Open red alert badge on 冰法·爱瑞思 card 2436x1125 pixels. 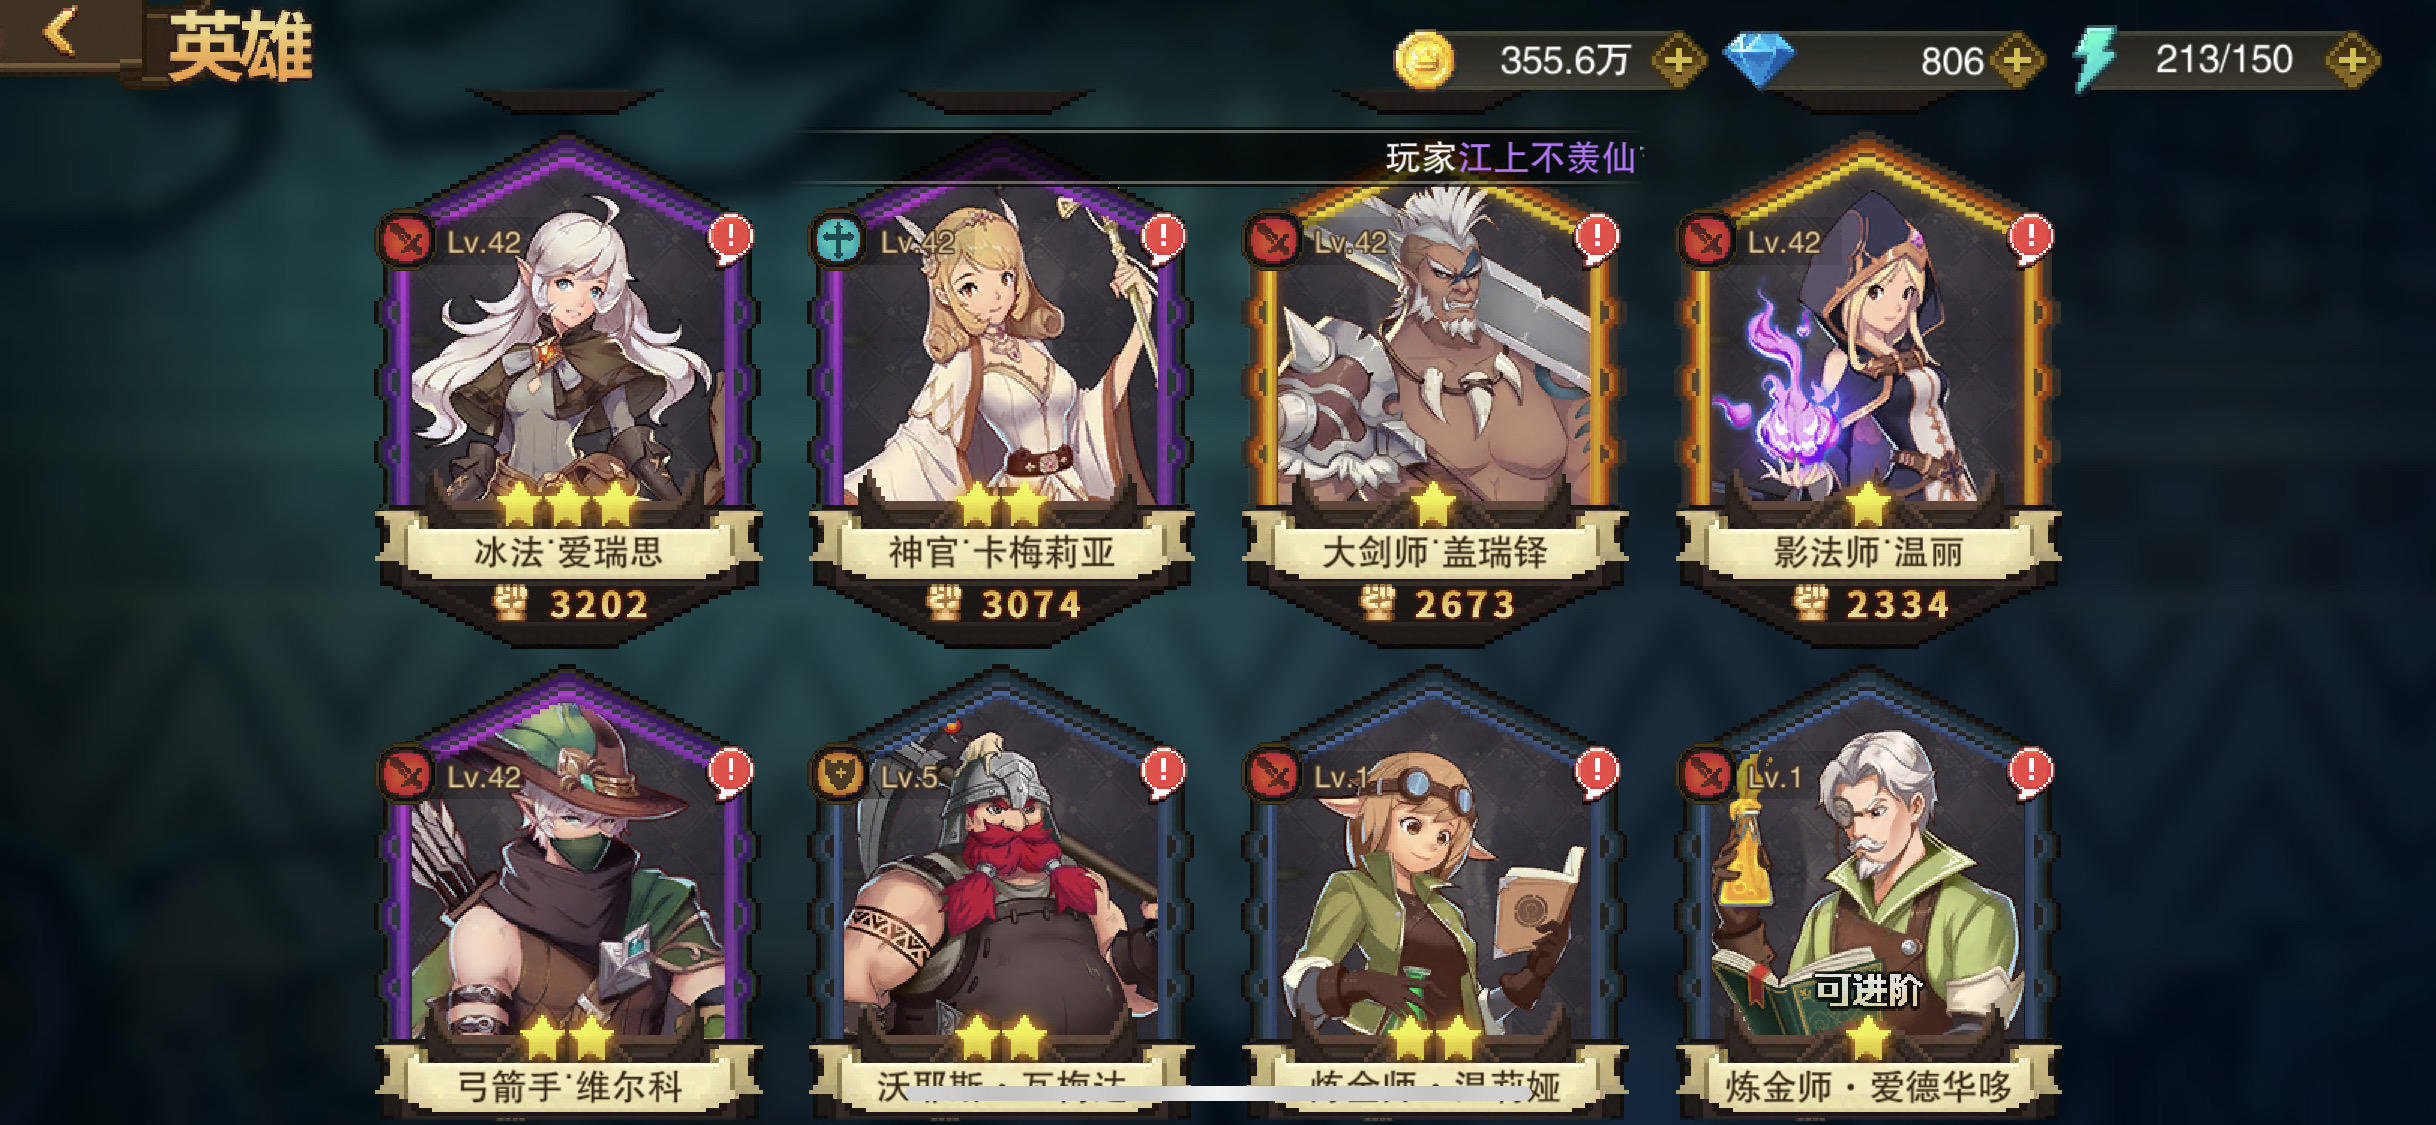pyautogui.click(x=731, y=239)
